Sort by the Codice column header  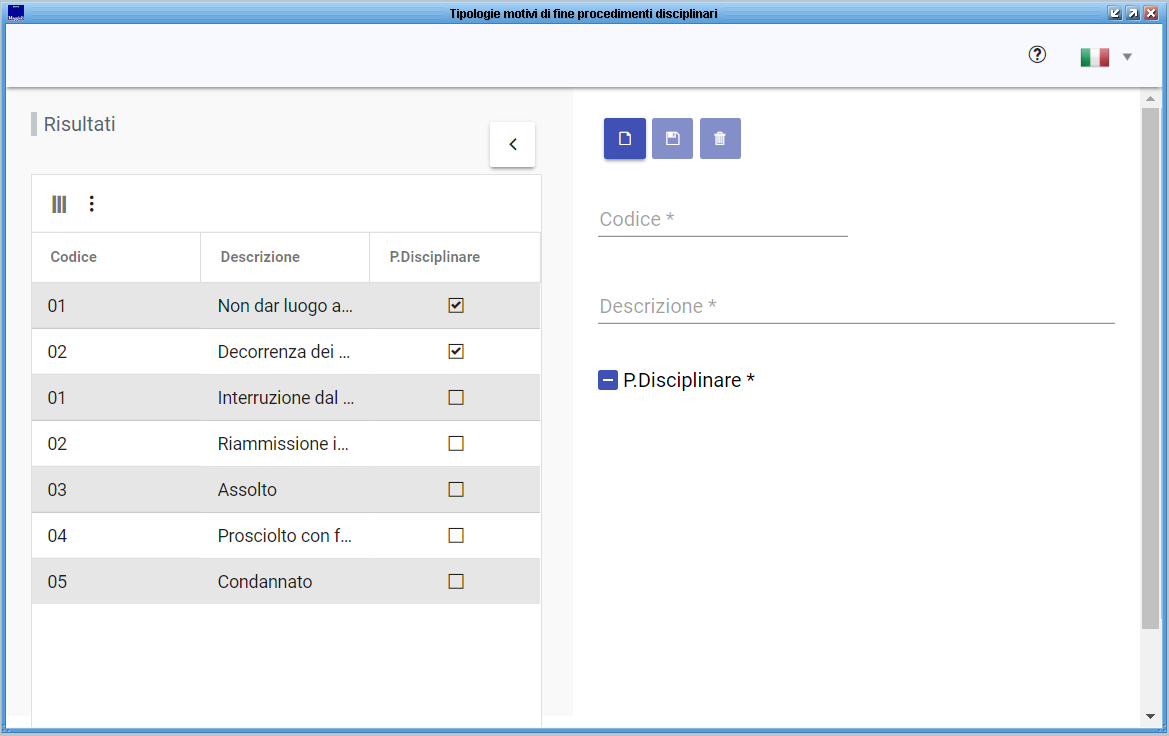pos(74,257)
